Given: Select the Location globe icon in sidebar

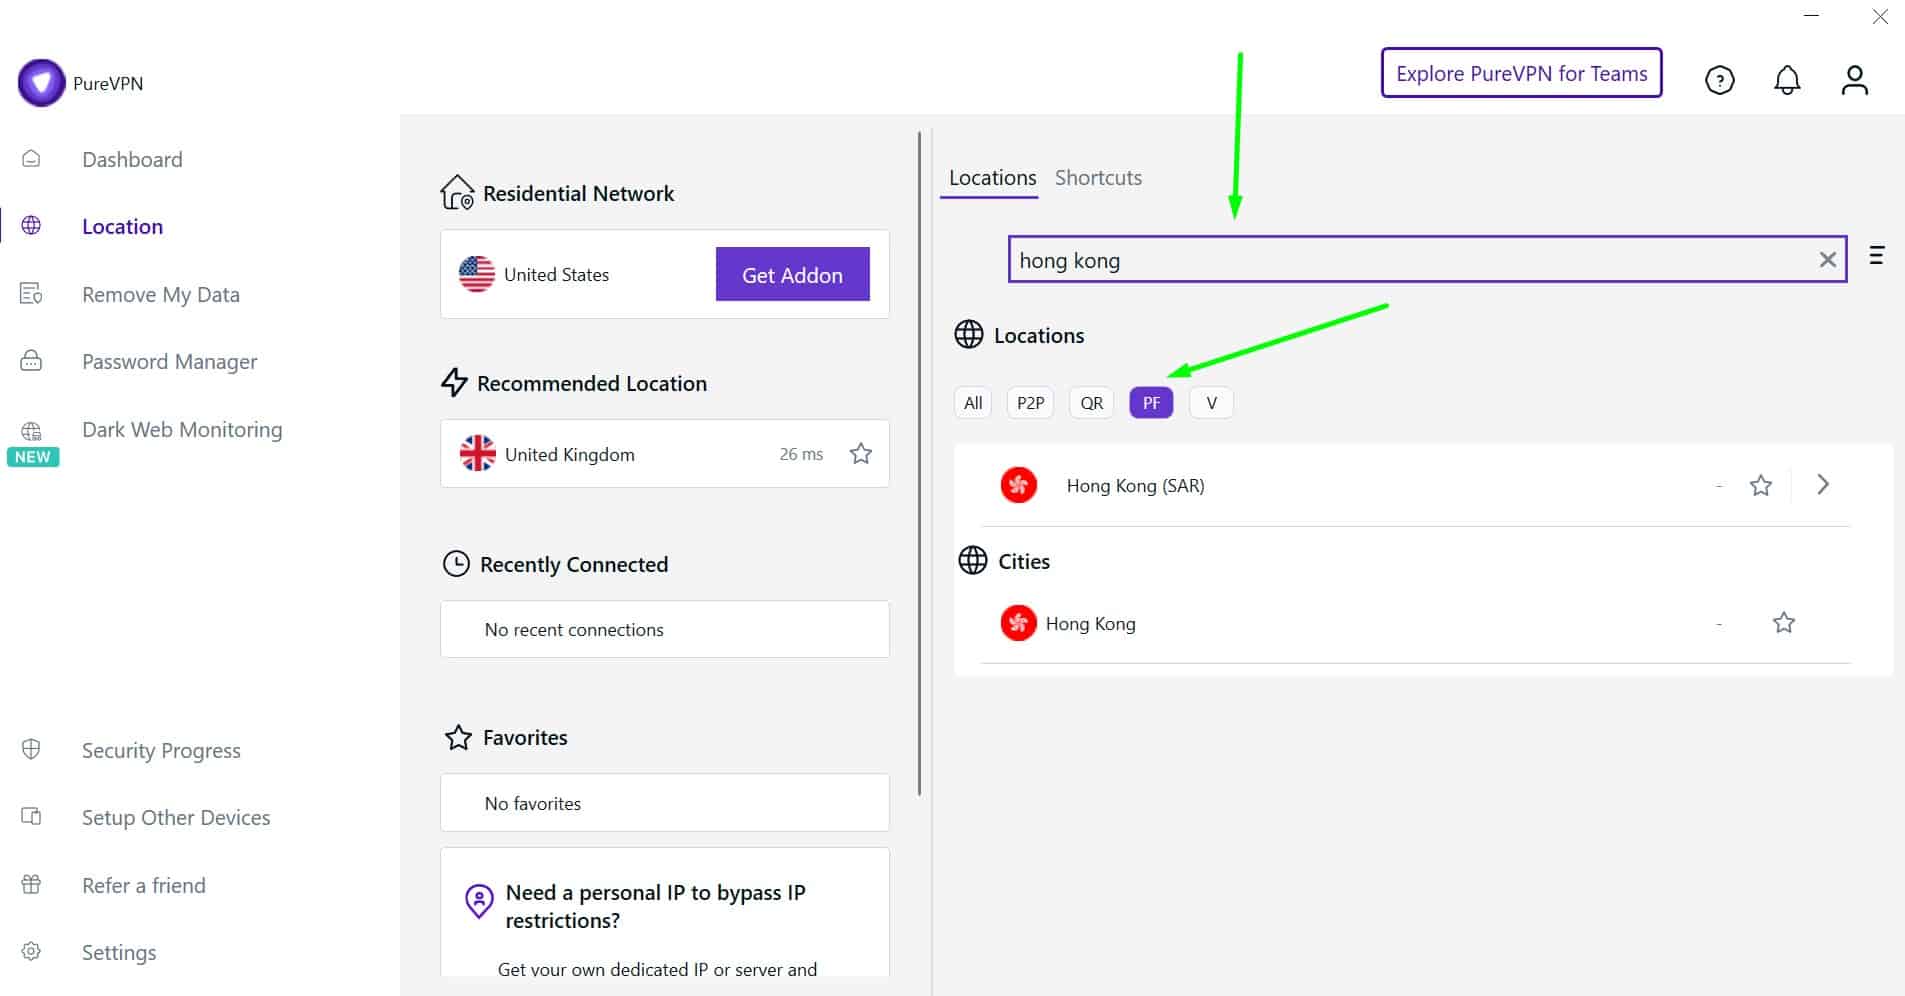Looking at the screenshot, I should pyautogui.click(x=31, y=226).
